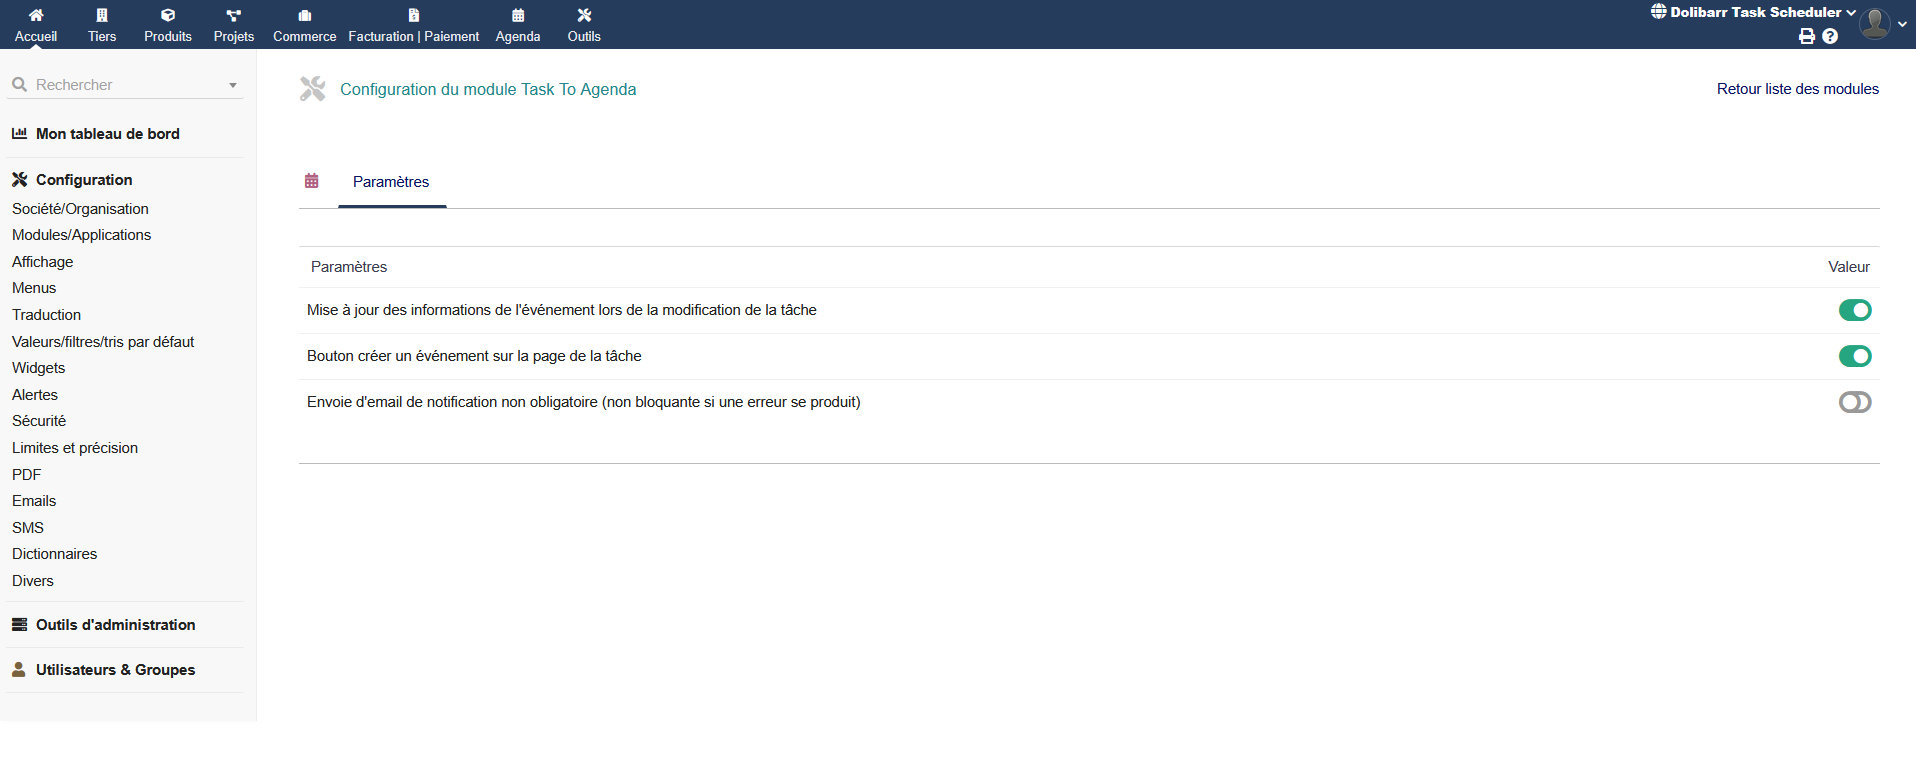
Task: Click the help question mark icon
Action: click(x=1830, y=36)
